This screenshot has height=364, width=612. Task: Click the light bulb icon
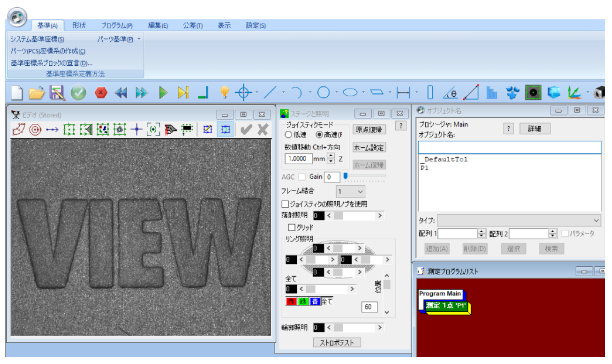click(224, 93)
